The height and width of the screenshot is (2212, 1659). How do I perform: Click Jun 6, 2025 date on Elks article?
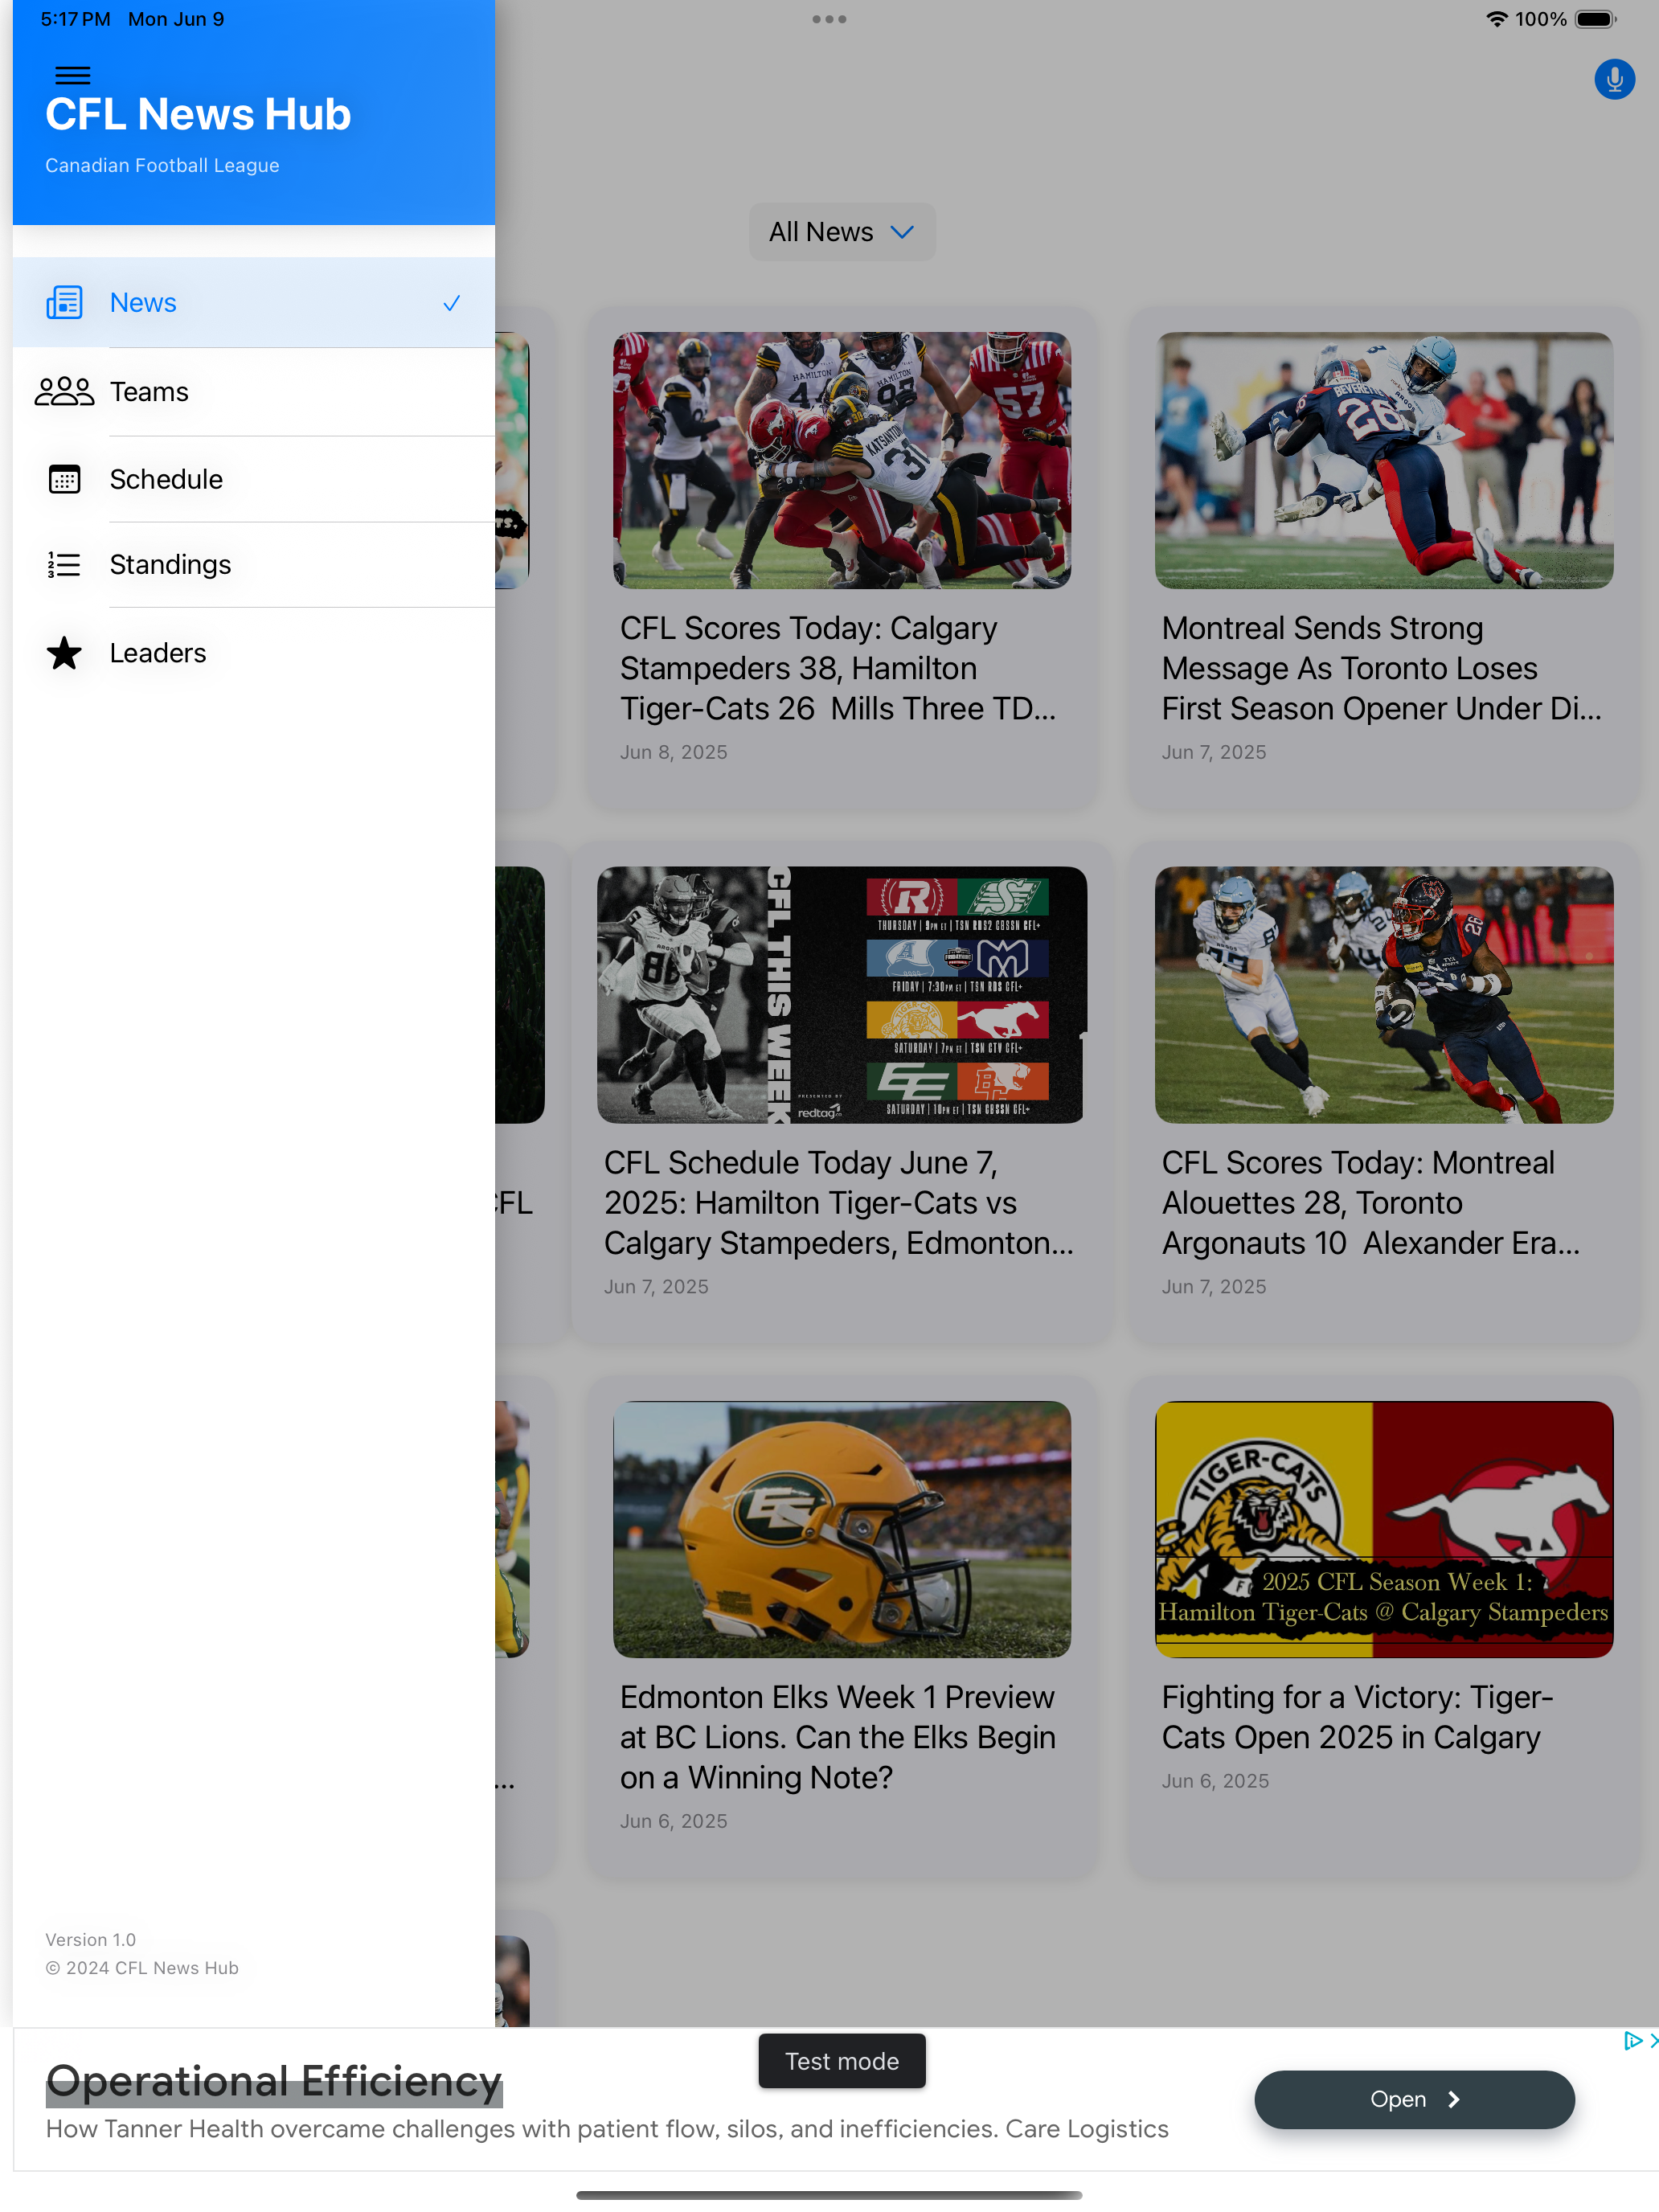click(x=673, y=1821)
